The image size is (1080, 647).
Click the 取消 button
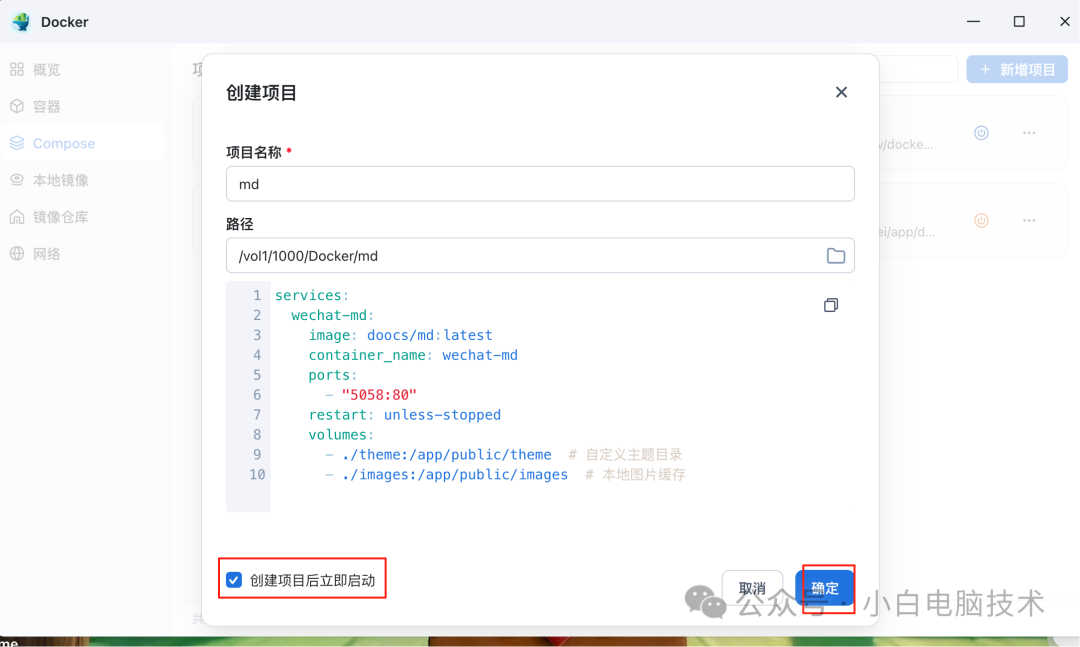coord(752,588)
